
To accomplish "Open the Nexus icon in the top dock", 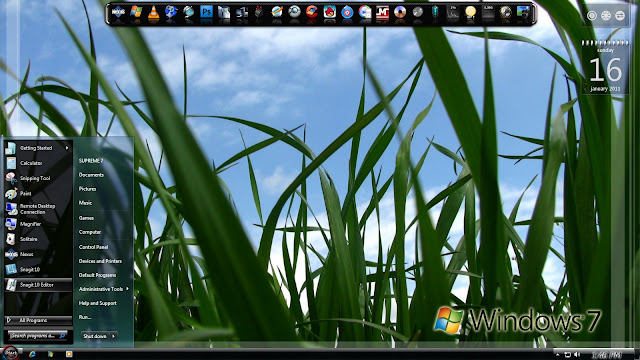I will coord(118,13).
